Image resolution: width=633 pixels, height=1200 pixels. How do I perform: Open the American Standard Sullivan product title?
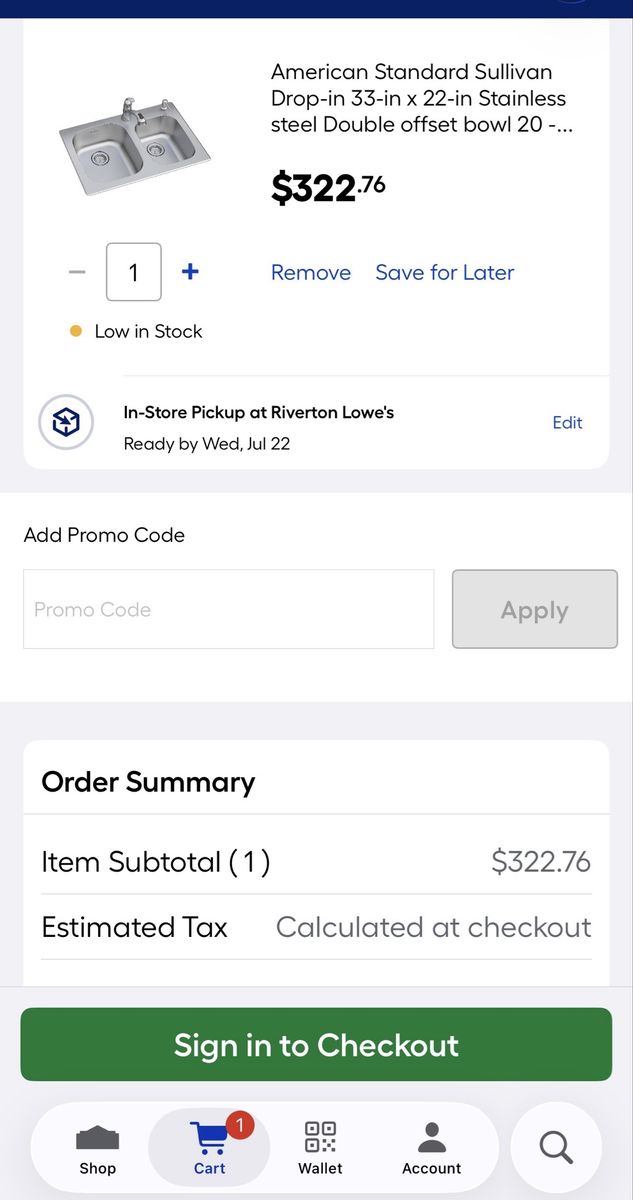422,98
